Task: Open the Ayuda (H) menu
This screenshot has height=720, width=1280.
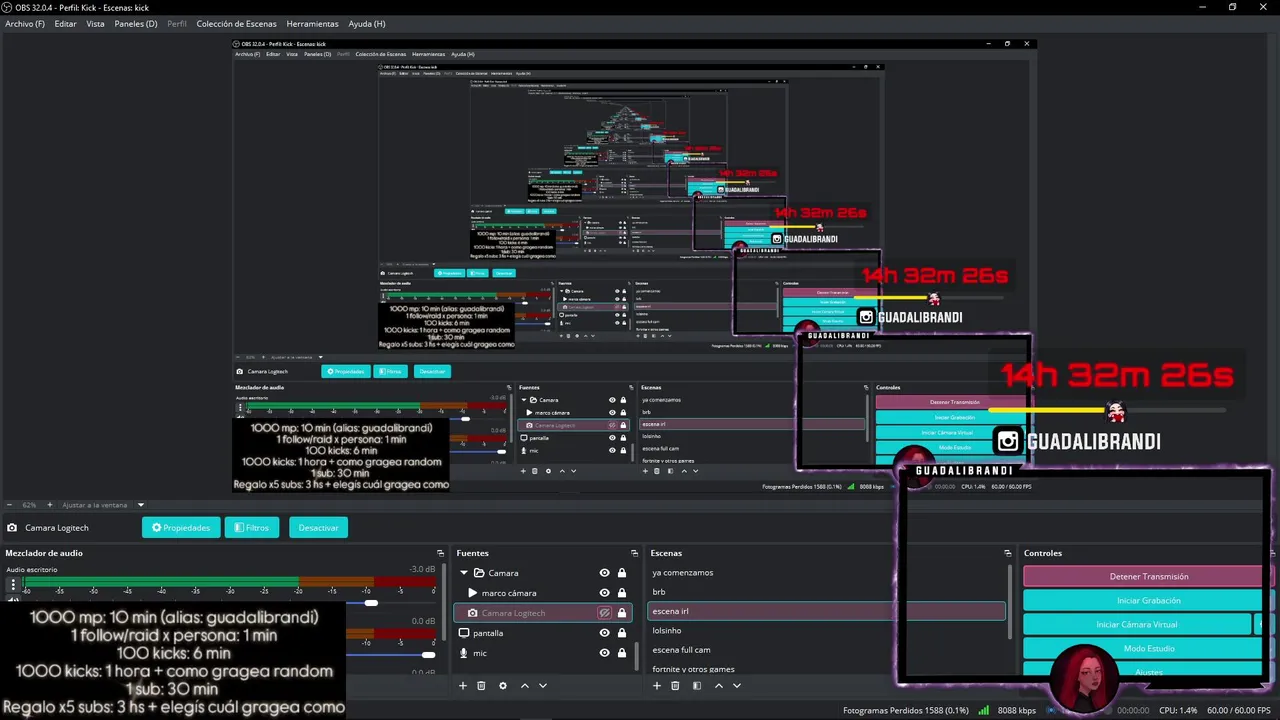Action: 367,23
